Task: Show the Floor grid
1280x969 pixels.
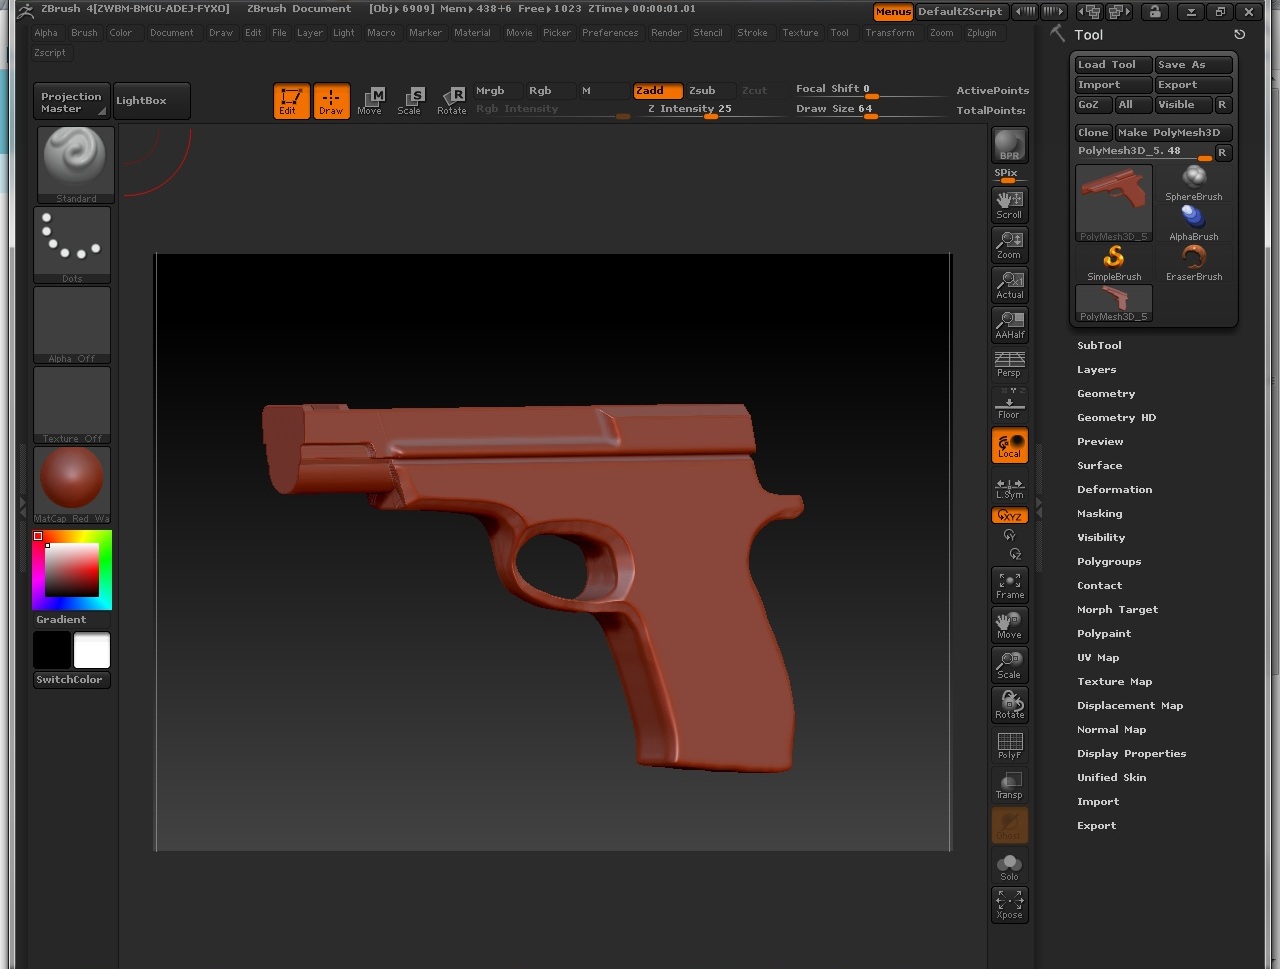Action: [x=1009, y=404]
